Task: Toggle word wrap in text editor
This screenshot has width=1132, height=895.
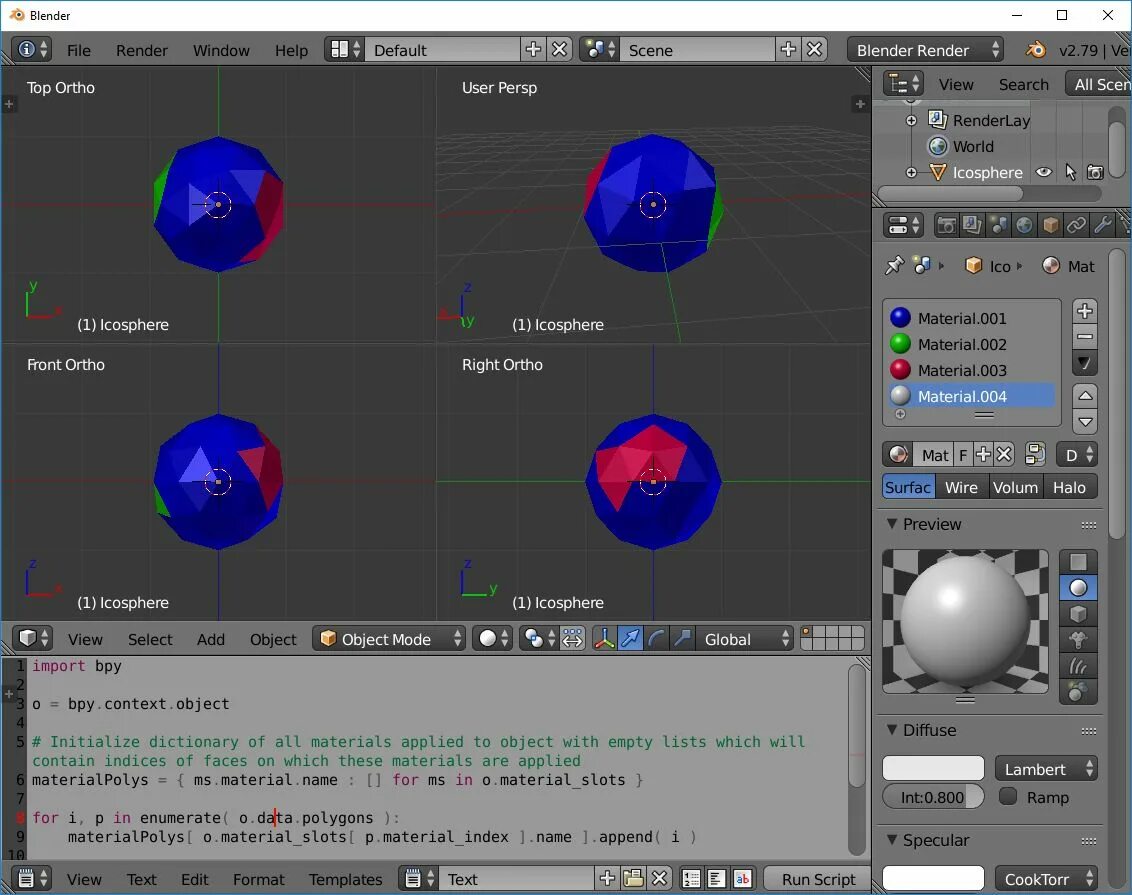Action: tap(717, 878)
